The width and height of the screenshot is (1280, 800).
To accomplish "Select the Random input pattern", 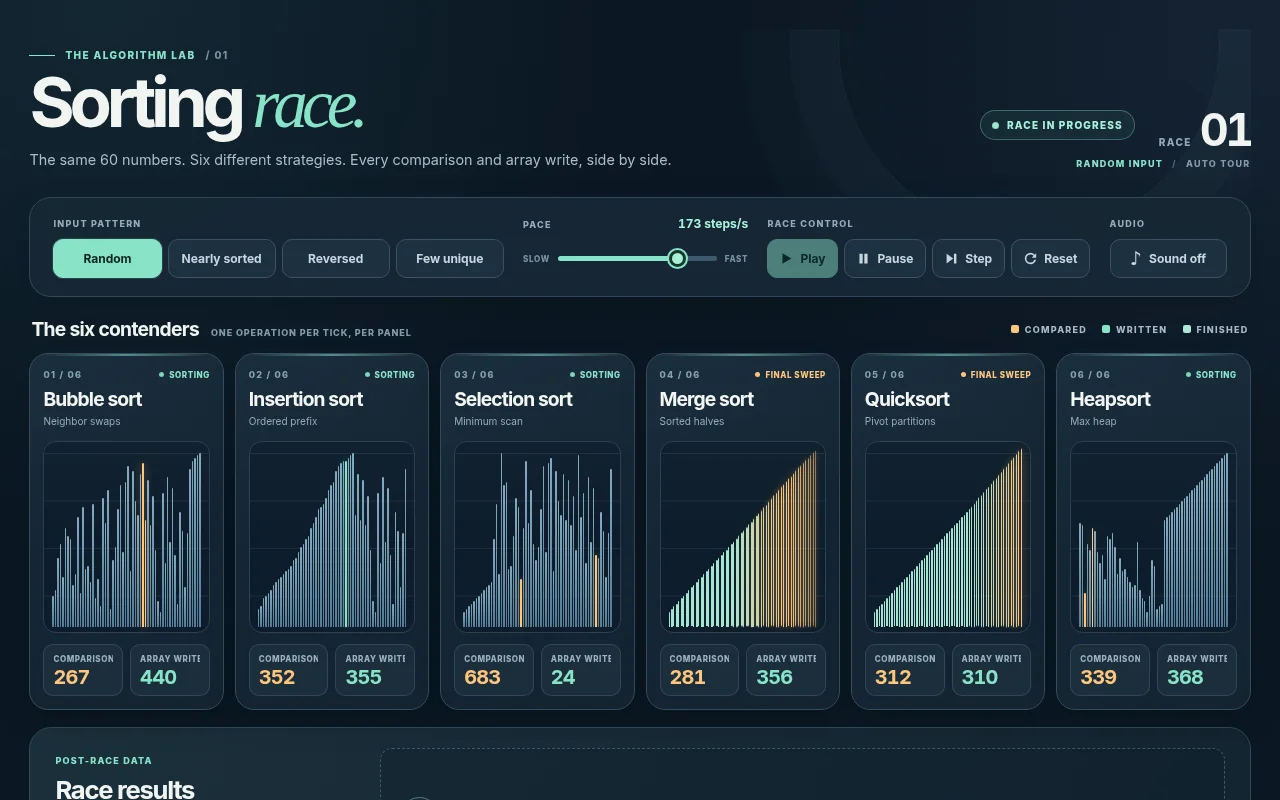I will 107,258.
